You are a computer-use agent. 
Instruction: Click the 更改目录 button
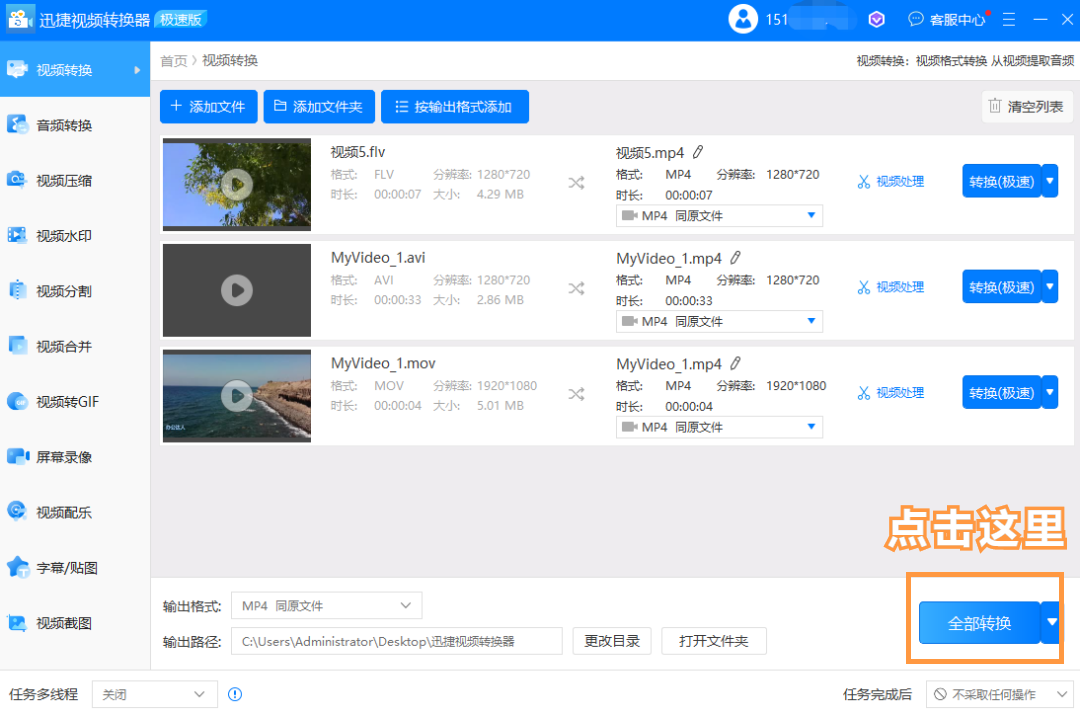[x=612, y=641]
